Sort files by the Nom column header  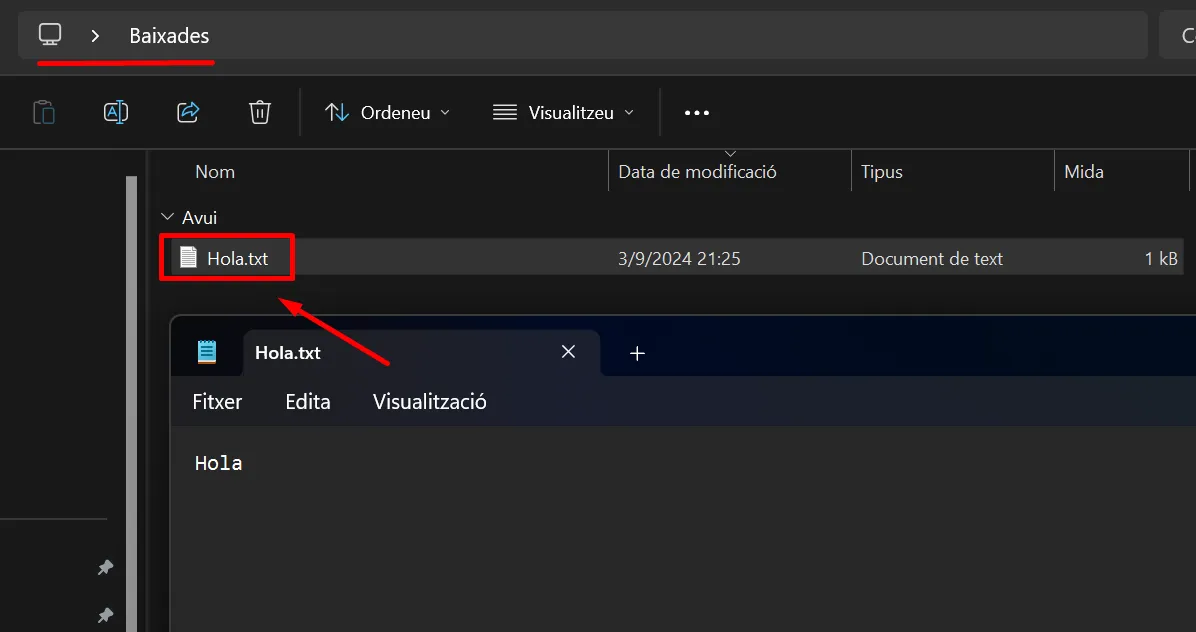[215, 172]
